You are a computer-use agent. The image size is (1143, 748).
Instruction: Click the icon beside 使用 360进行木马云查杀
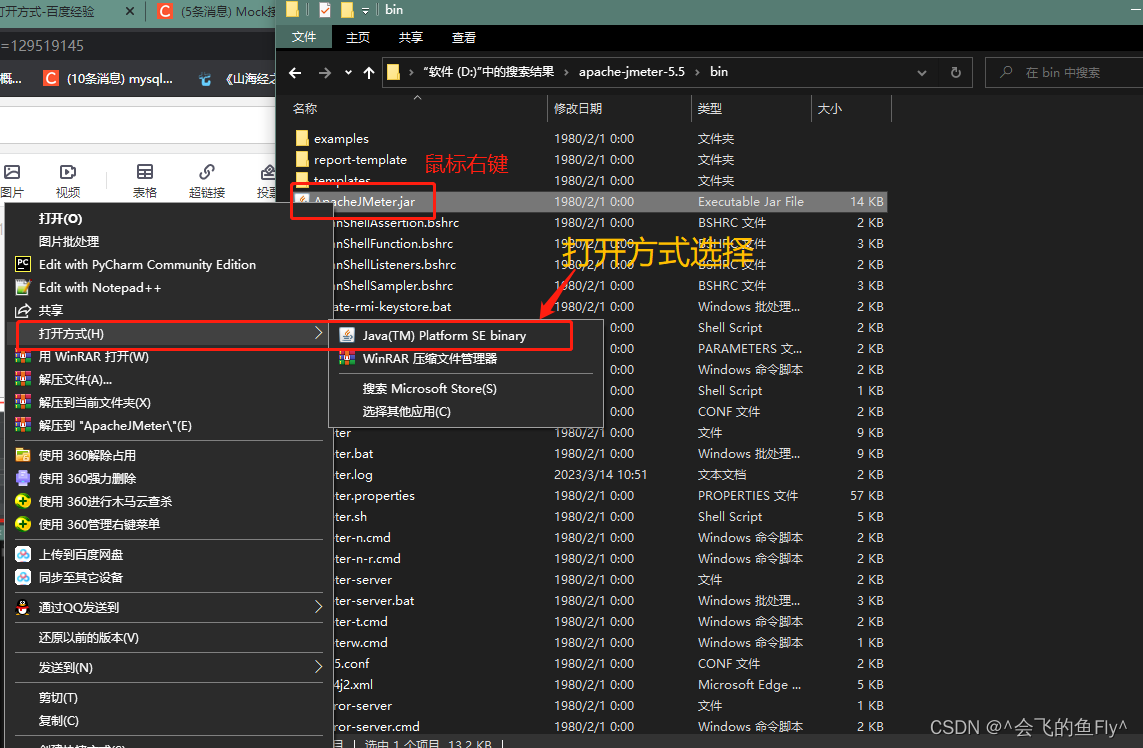point(23,501)
